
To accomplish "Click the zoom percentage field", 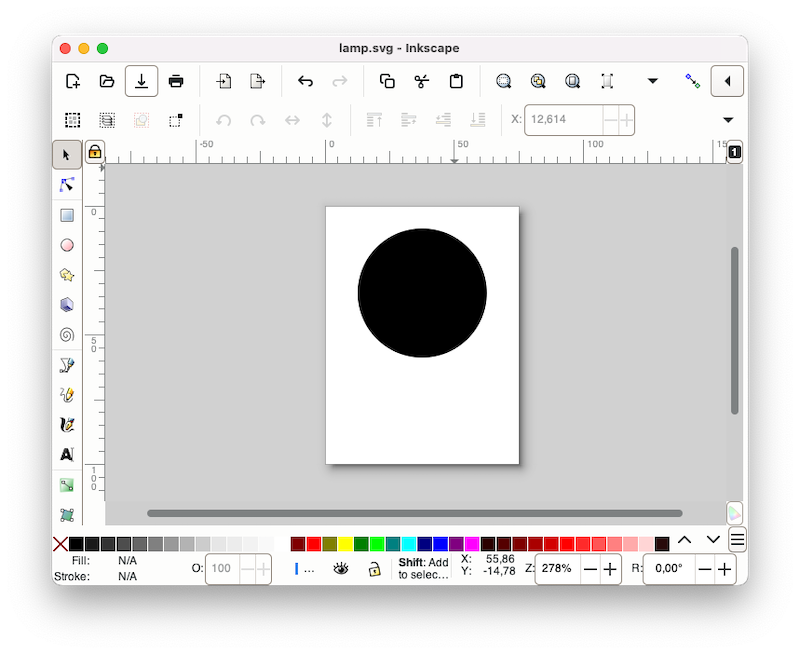I will click(x=558, y=569).
